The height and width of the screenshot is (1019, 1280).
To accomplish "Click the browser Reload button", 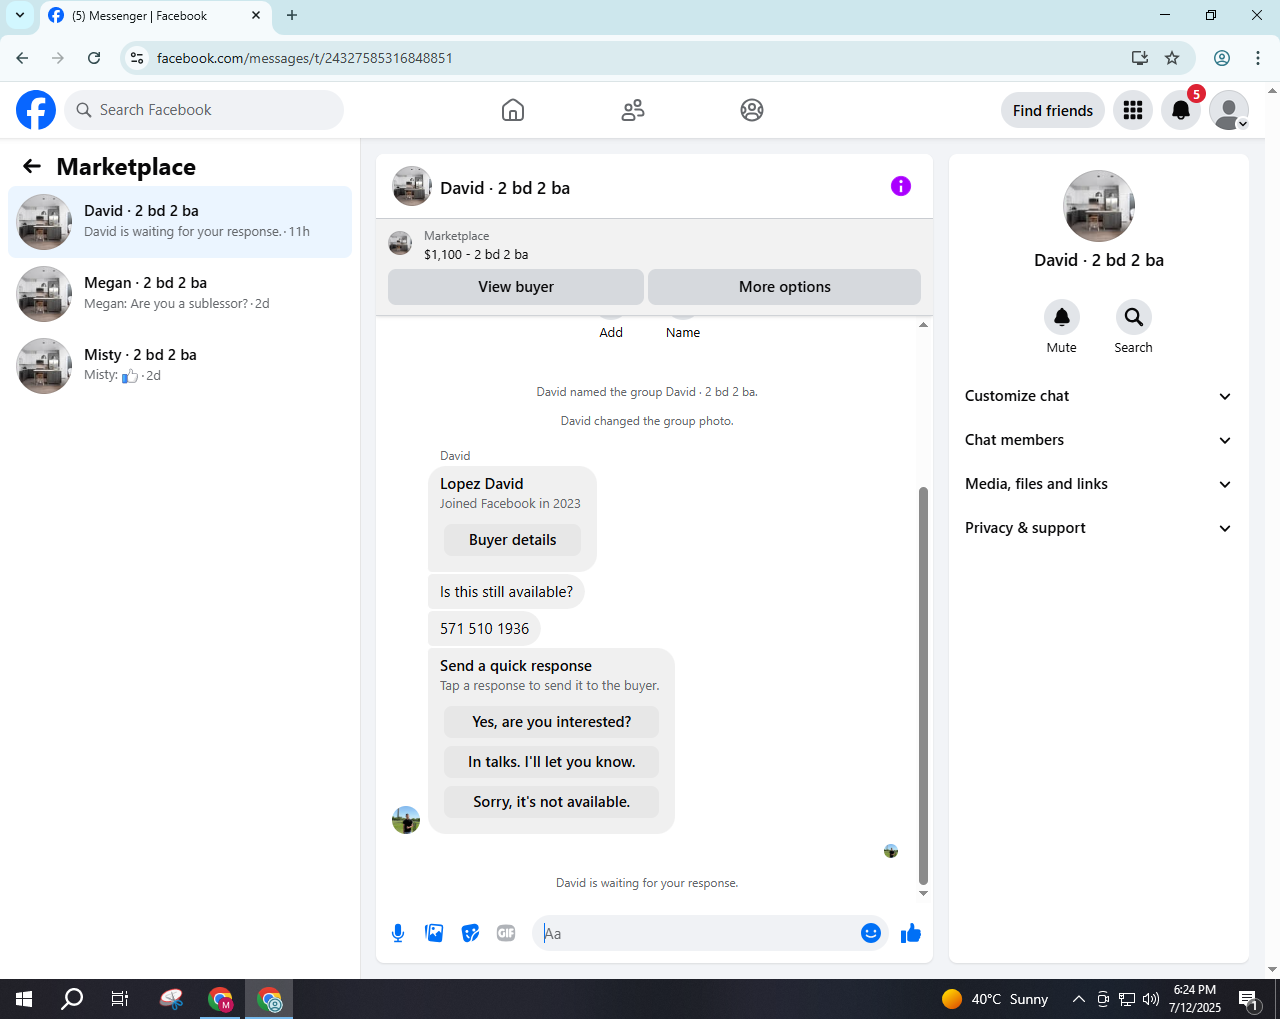I will click(x=94, y=58).
